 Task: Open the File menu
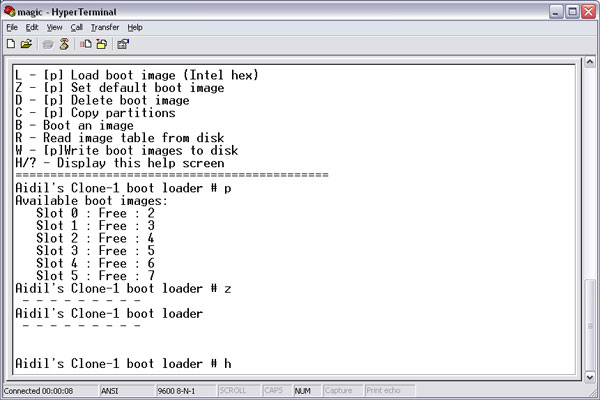(x=12, y=27)
